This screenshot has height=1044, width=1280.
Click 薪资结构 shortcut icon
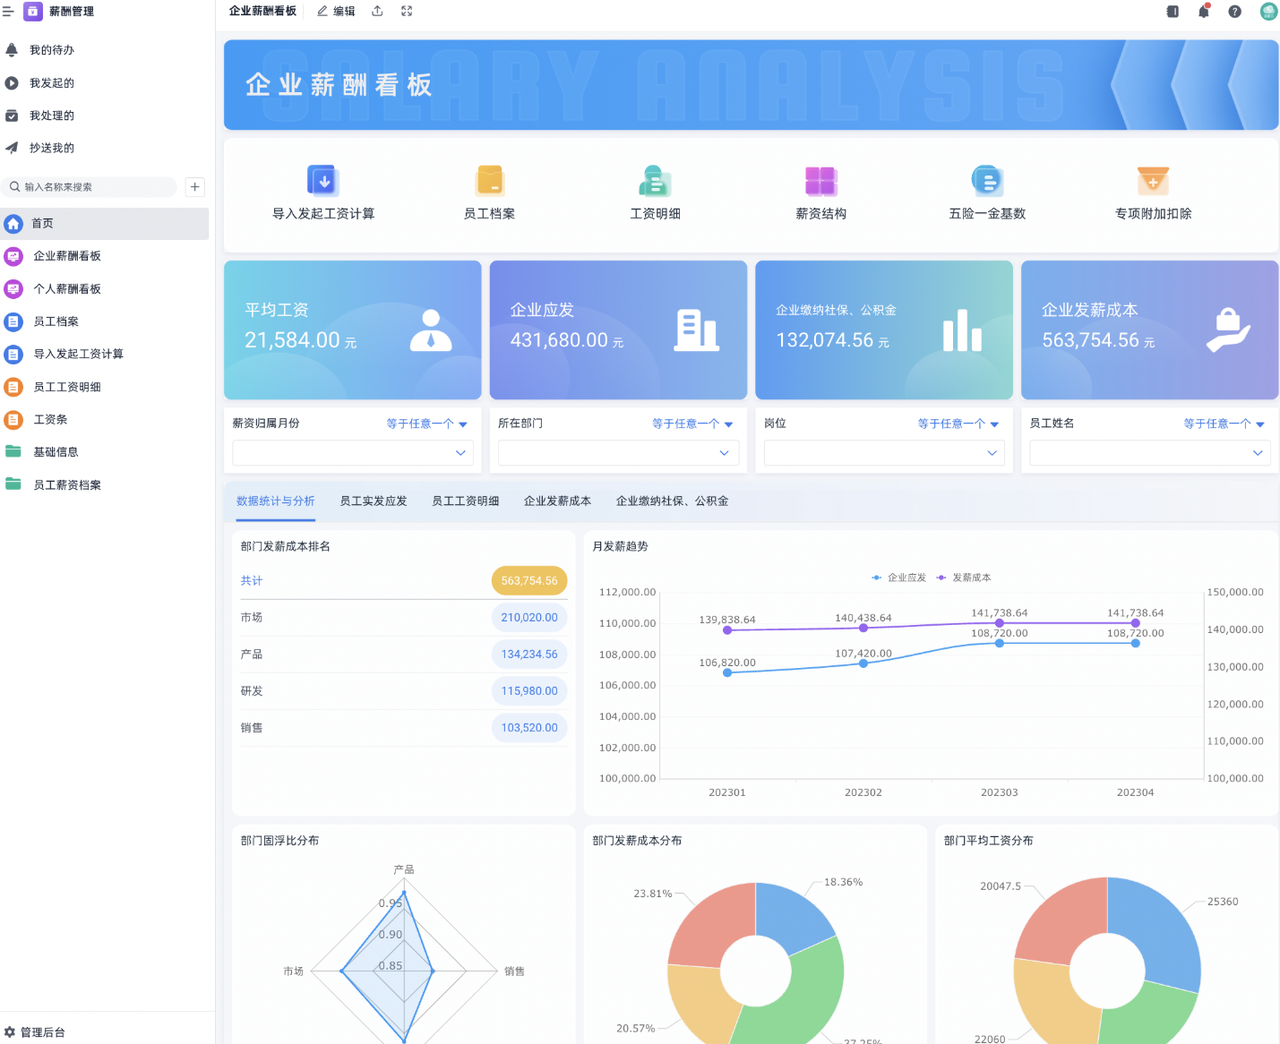tap(821, 181)
